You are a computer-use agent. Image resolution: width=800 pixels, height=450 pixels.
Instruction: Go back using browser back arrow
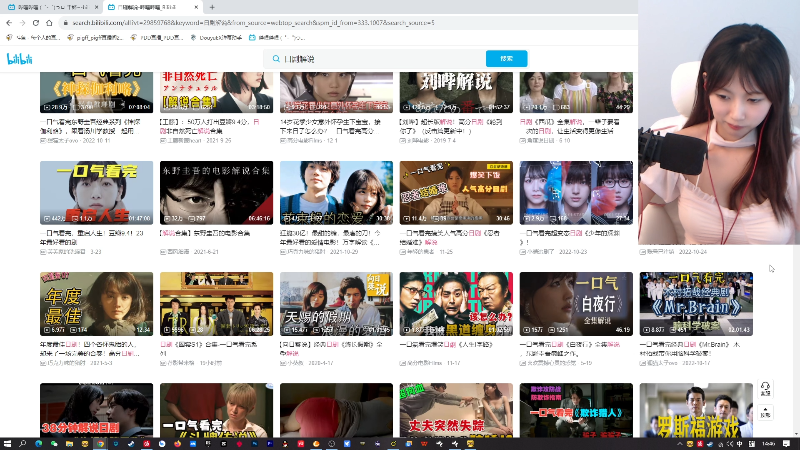tap(9, 23)
